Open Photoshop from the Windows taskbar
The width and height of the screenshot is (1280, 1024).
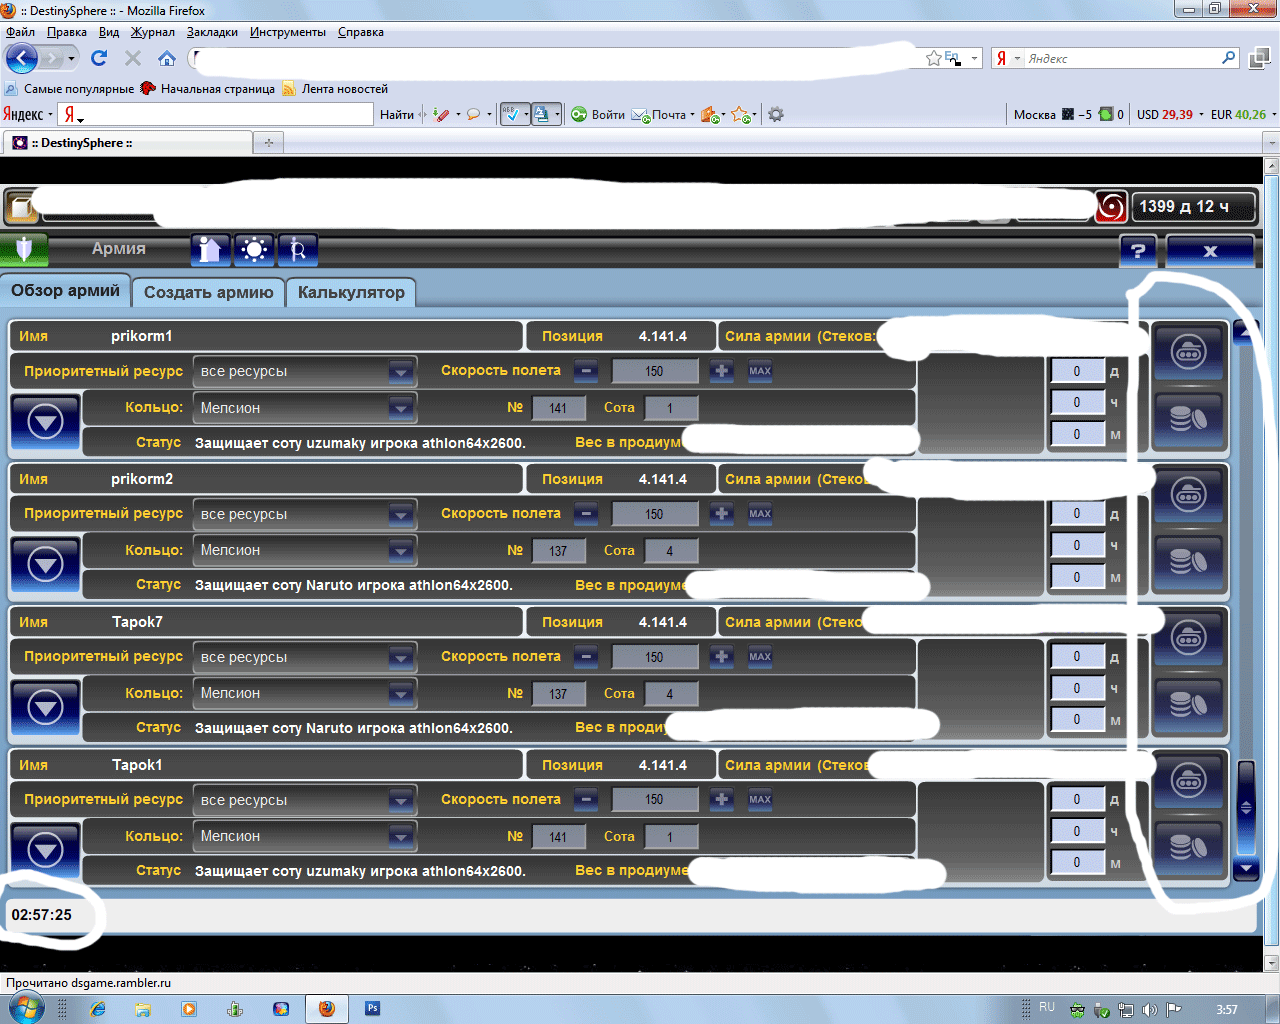[372, 1009]
